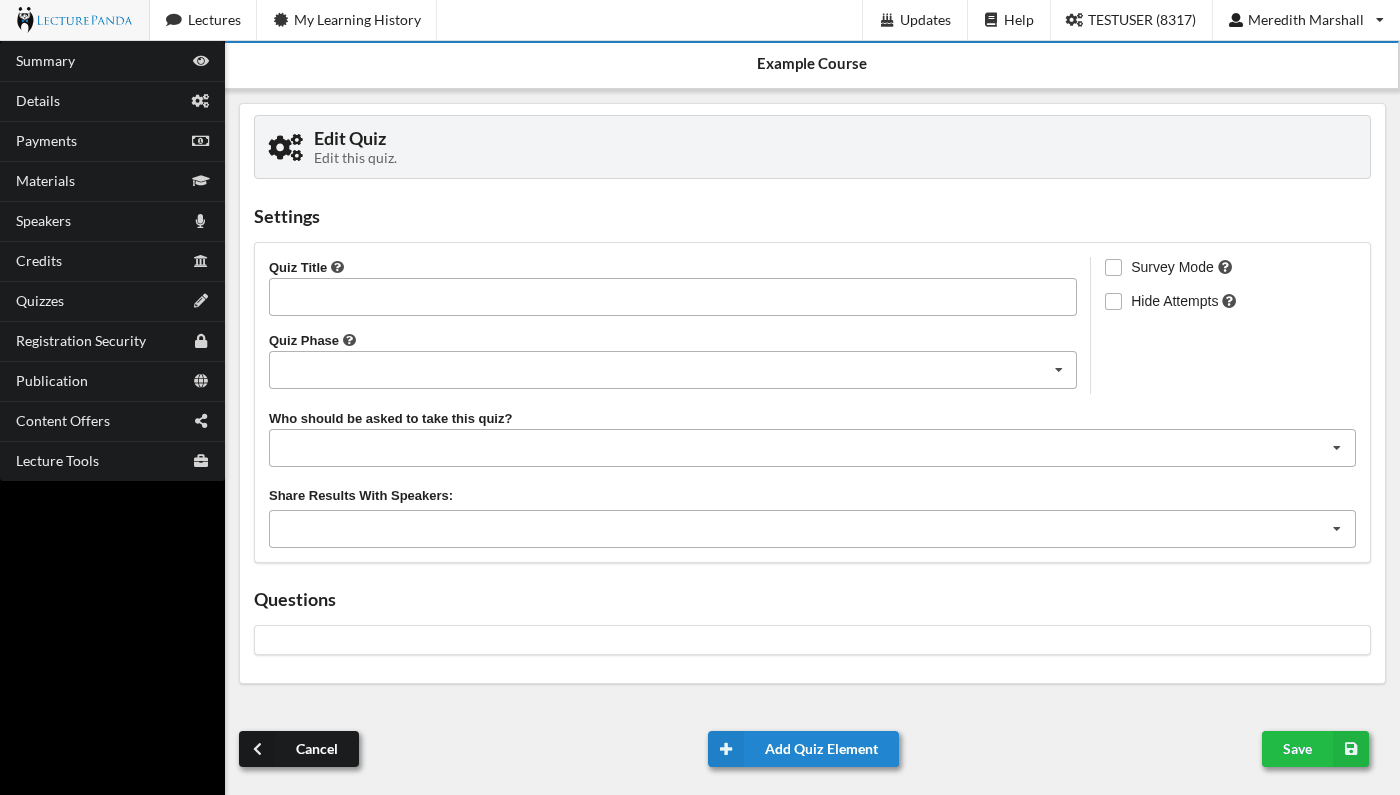Click the Survey Mode help icon
Image resolution: width=1400 pixels, height=795 pixels.
1225,267
